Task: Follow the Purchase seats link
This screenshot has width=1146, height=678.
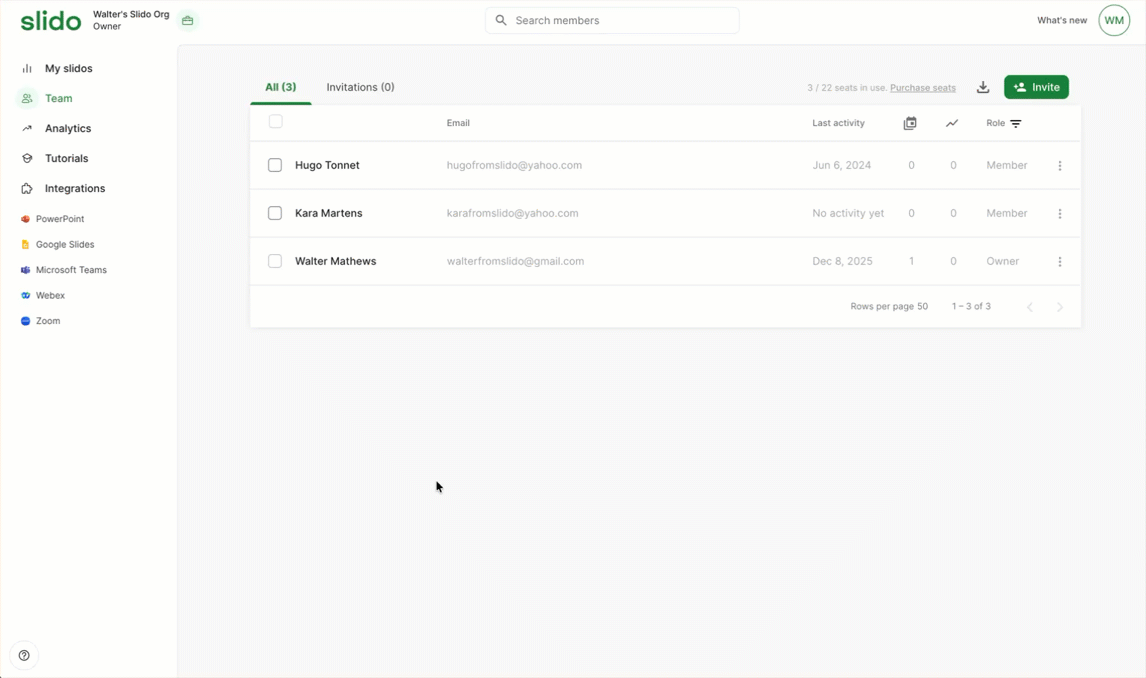Action: pos(922,88)
